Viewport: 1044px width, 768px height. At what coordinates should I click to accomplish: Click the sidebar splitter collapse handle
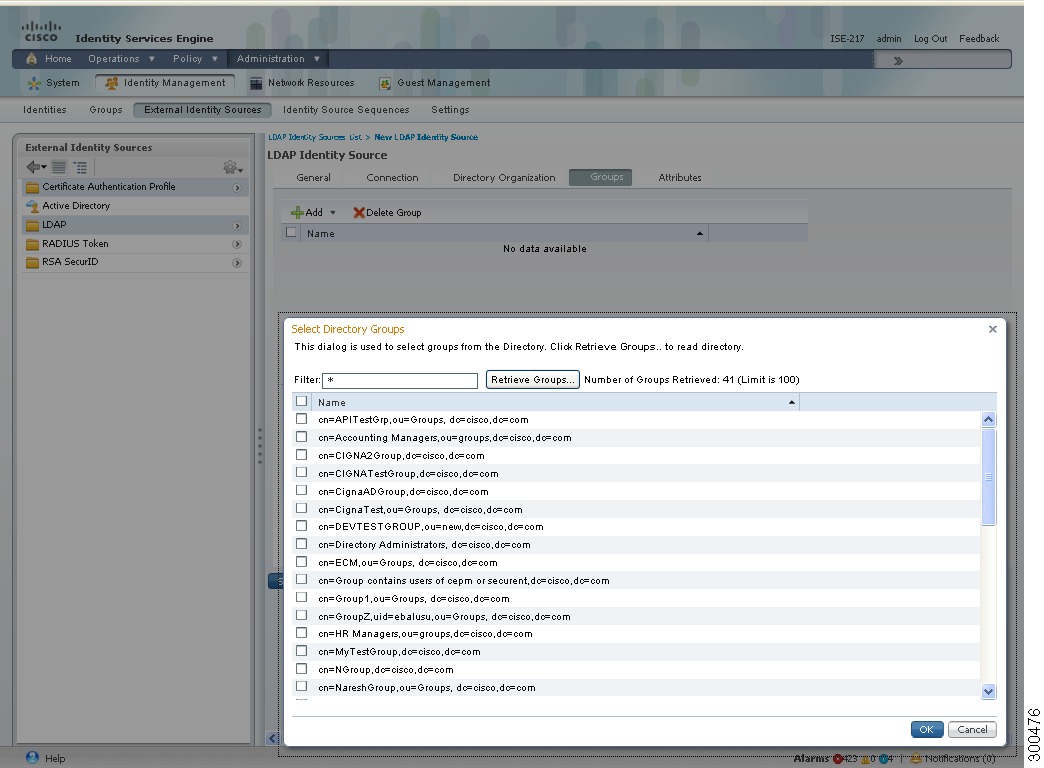pos(260,446)
